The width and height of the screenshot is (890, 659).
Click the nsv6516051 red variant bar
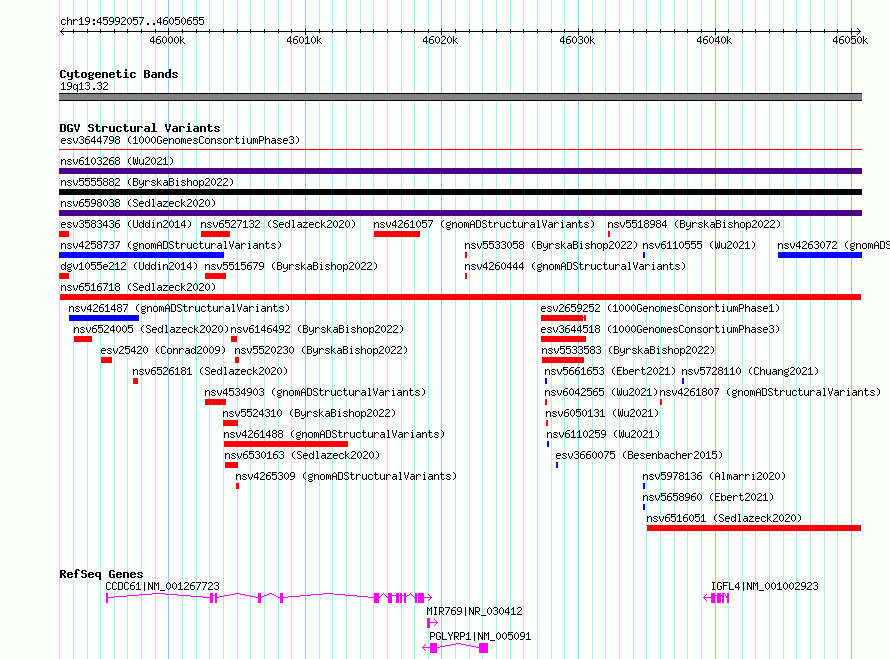(754, 528)
